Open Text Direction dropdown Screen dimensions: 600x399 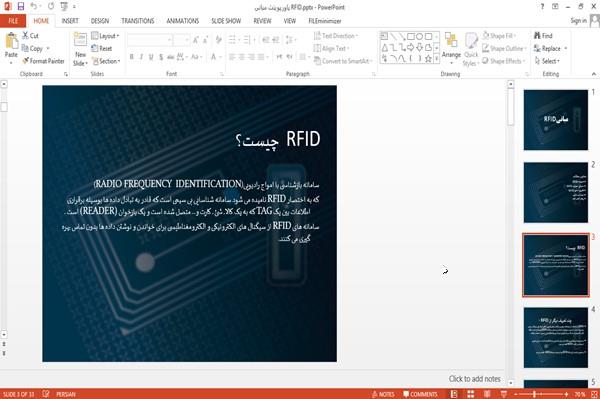pos(336,36)
